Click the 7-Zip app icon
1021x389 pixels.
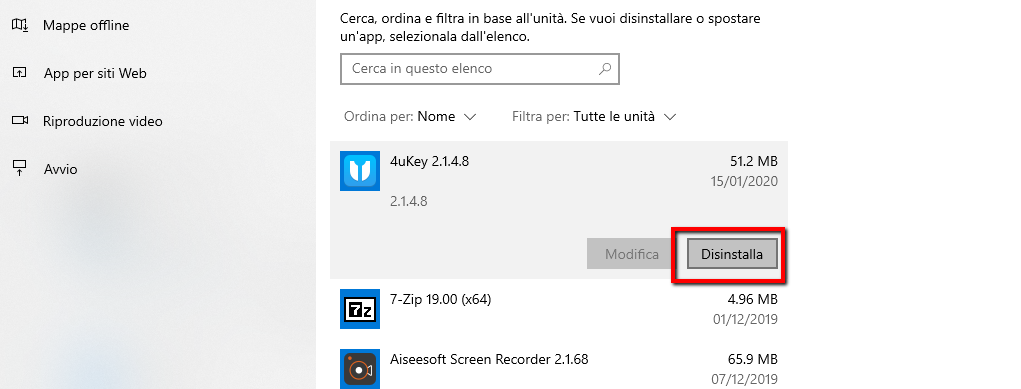360,310
